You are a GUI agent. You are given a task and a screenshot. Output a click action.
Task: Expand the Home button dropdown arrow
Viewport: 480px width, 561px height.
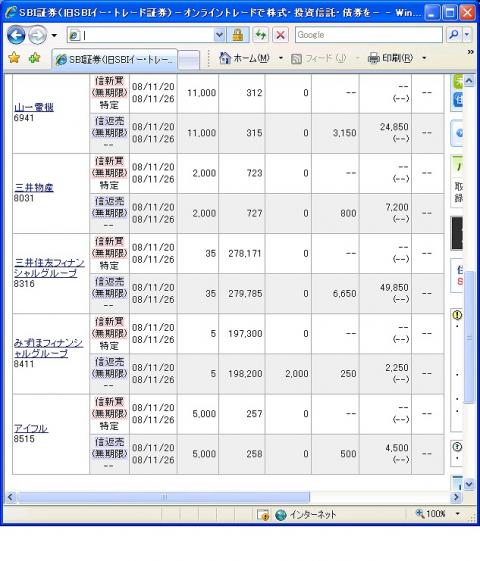tap(281, 58)
